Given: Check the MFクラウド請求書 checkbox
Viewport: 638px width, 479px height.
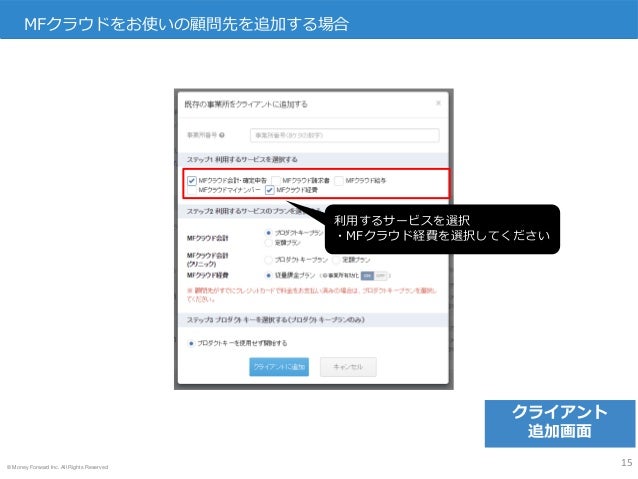Looking at the screenshot, I should tap(276, 180).
